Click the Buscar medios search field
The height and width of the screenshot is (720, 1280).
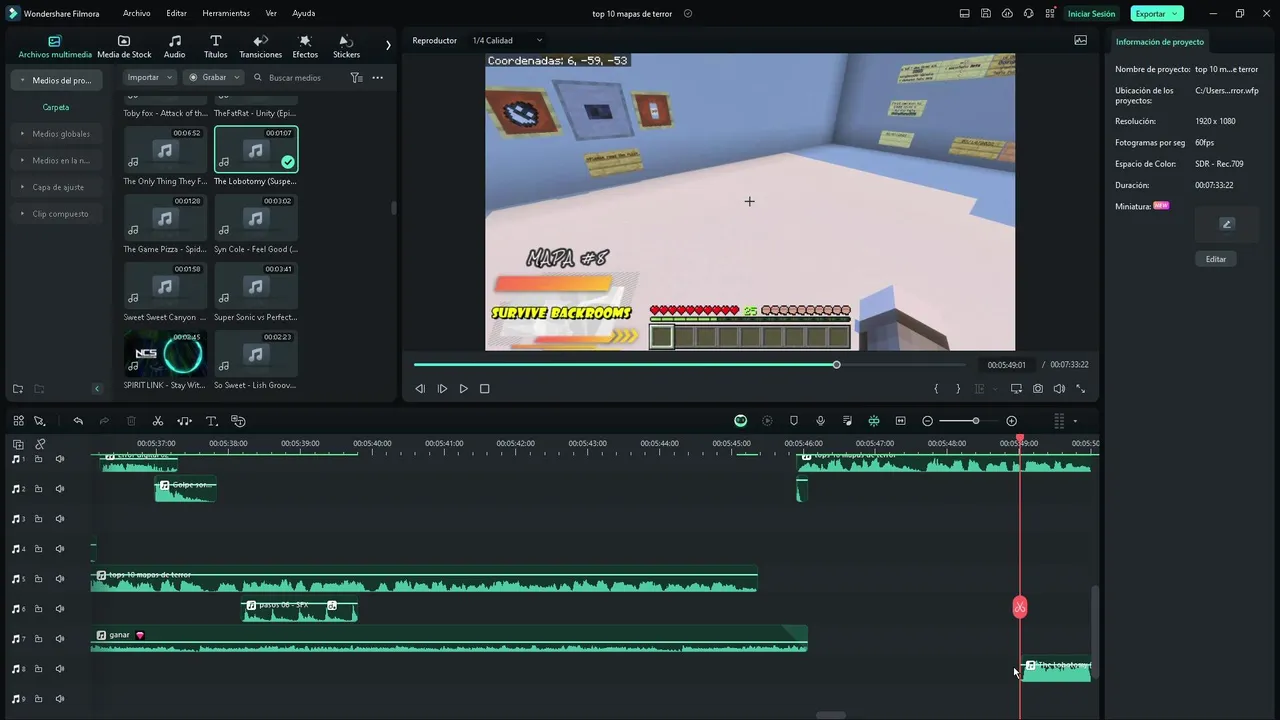[295, 77]
